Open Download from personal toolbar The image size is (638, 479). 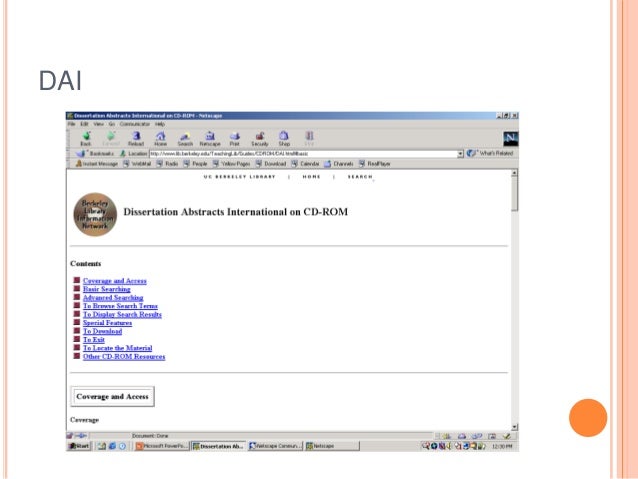[x=271, y=164]
